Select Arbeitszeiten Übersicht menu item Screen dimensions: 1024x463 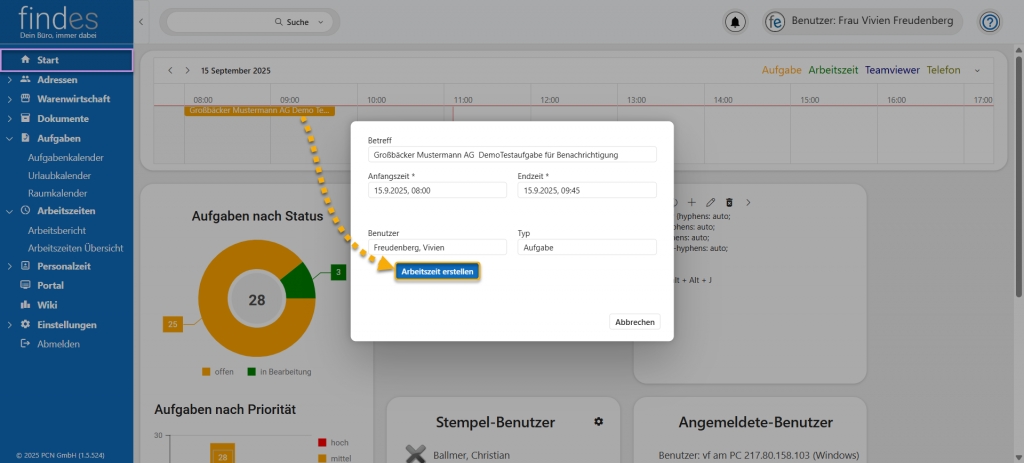[x=75, y=248]
